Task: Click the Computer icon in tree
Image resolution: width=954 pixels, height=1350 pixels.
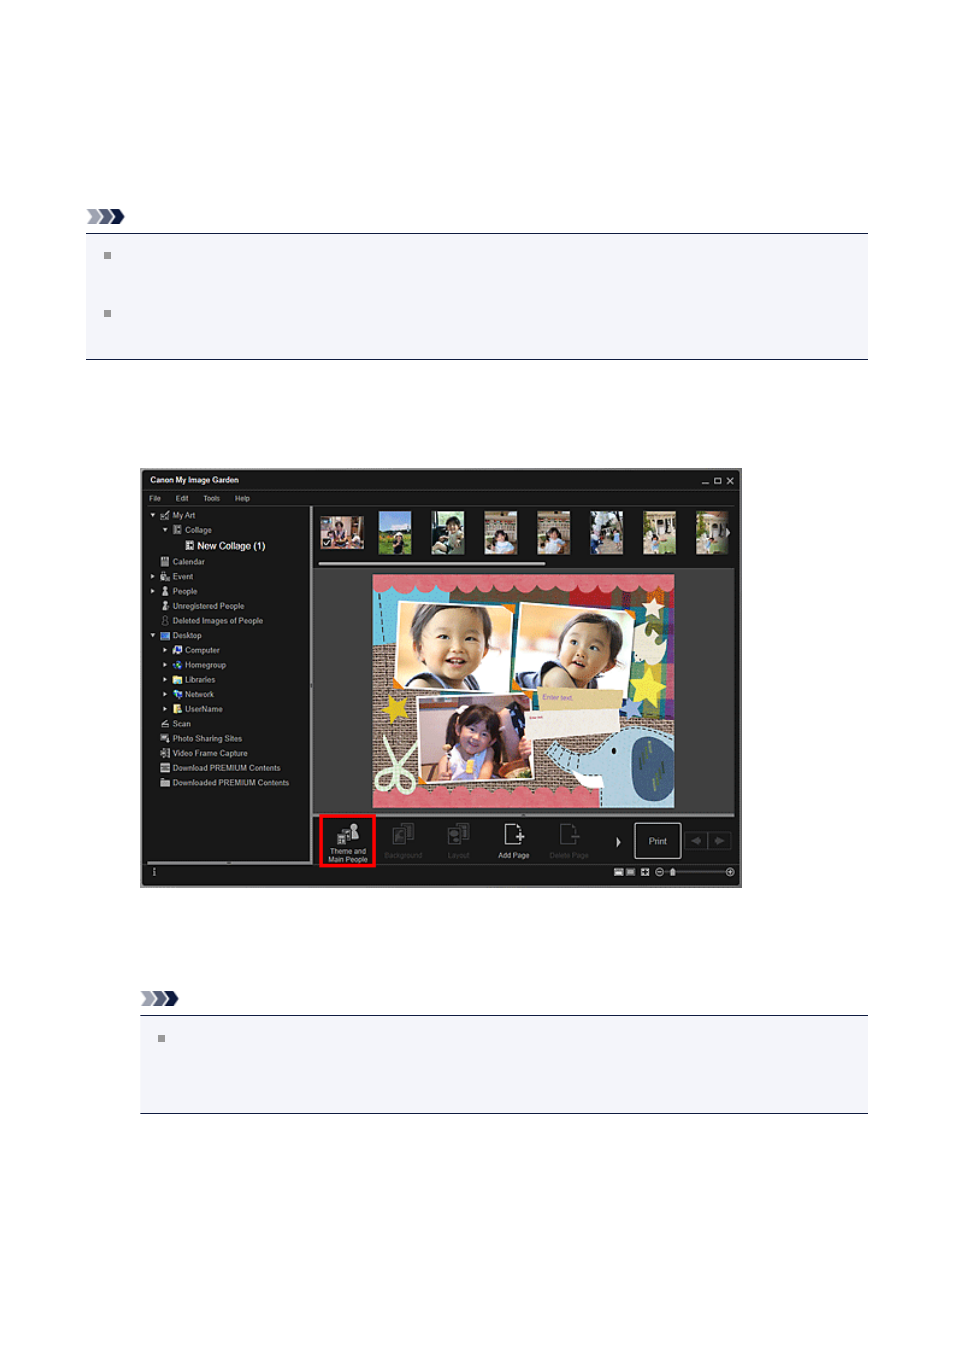Action: [x=177, y=650]
